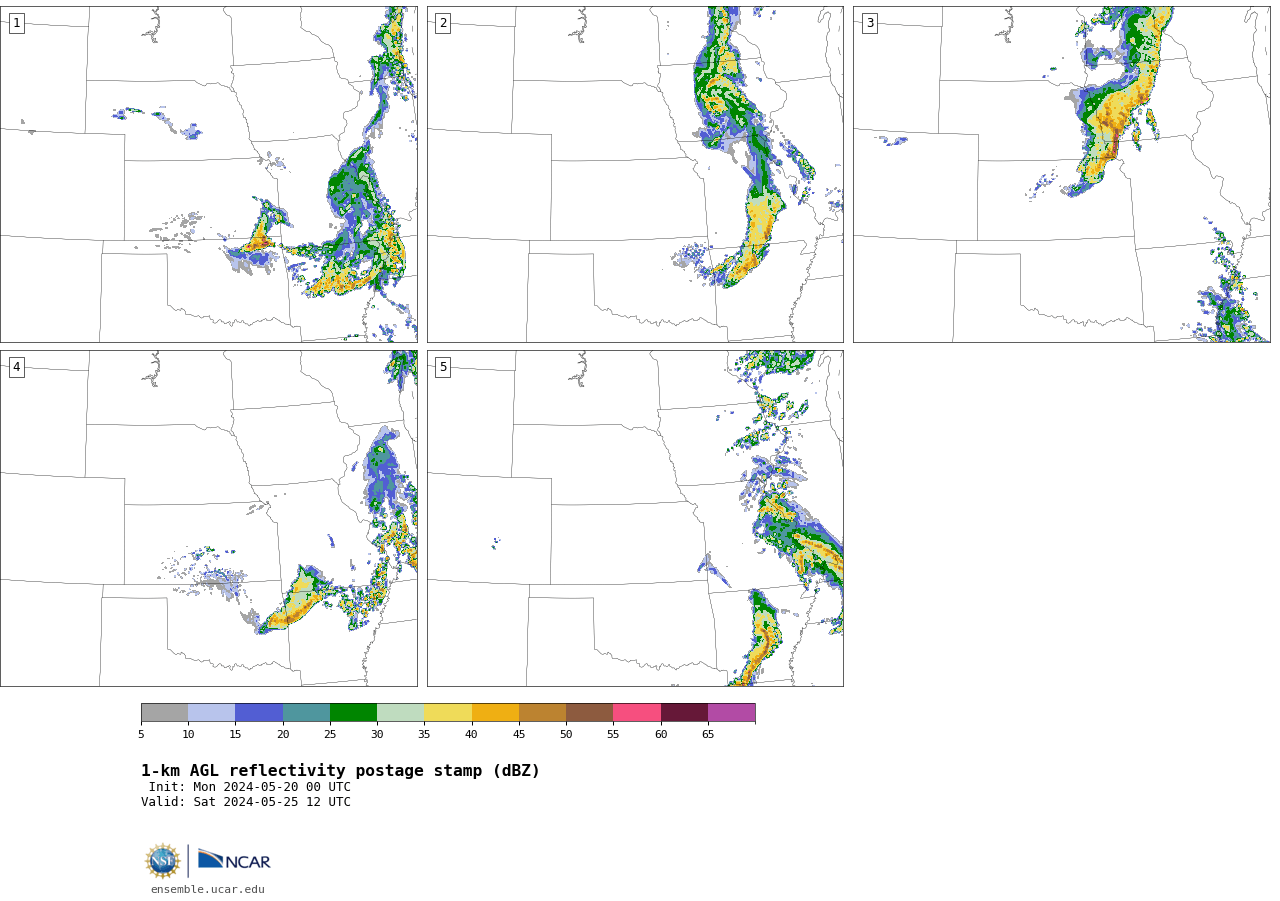Click the NSF logo icon
The image size is (1280, 901).
click(x=163, y=861)
